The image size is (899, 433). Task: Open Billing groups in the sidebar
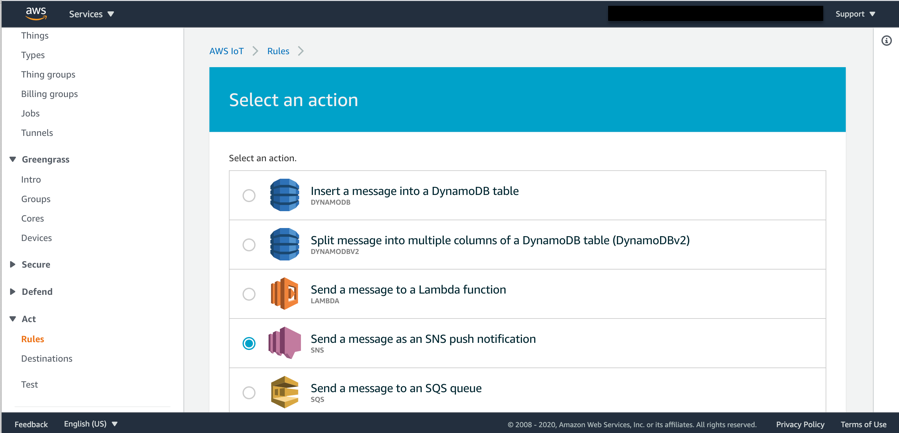click(x=49, y=93)
